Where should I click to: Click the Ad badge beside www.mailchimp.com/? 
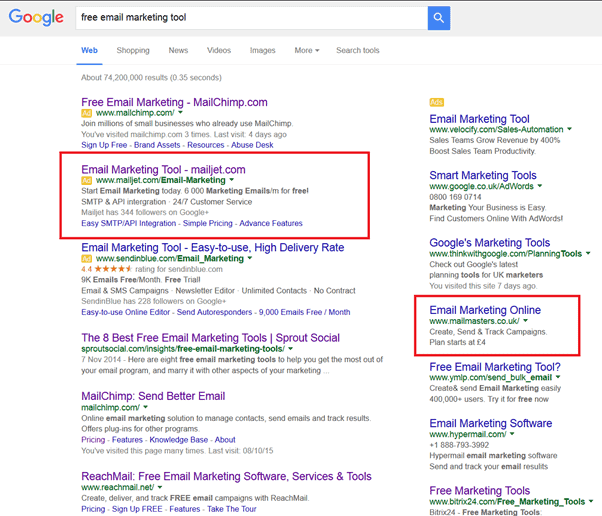(86, 113)
